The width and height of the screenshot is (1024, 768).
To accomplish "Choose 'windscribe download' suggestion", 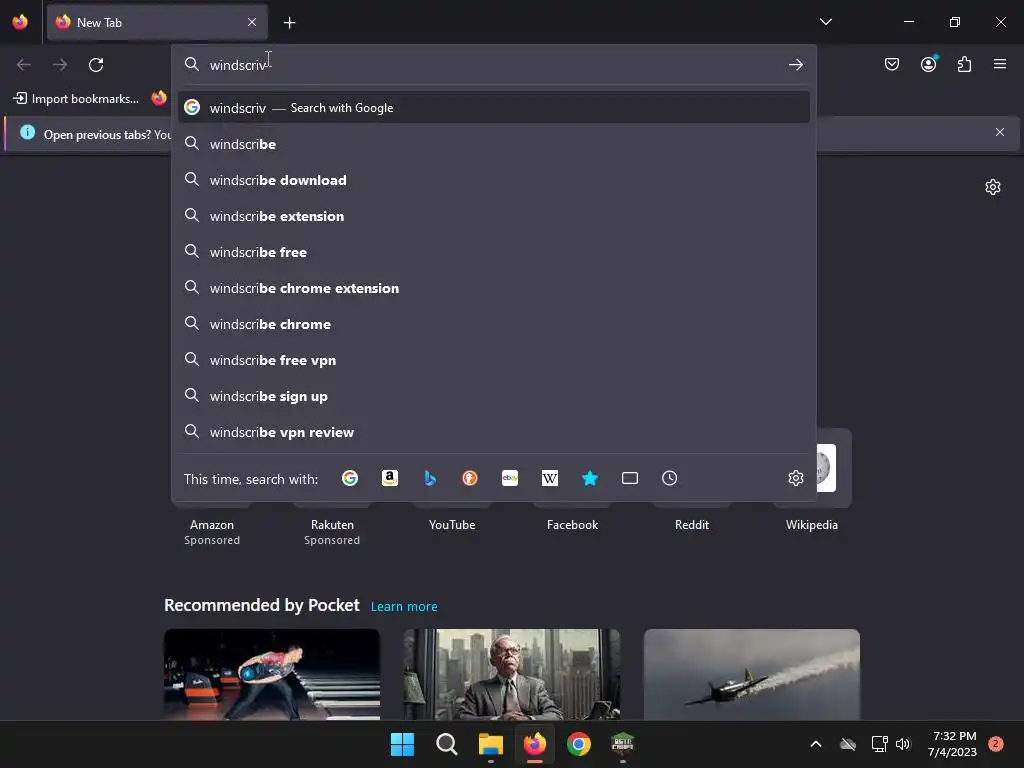I will click(x=494, y=180).
